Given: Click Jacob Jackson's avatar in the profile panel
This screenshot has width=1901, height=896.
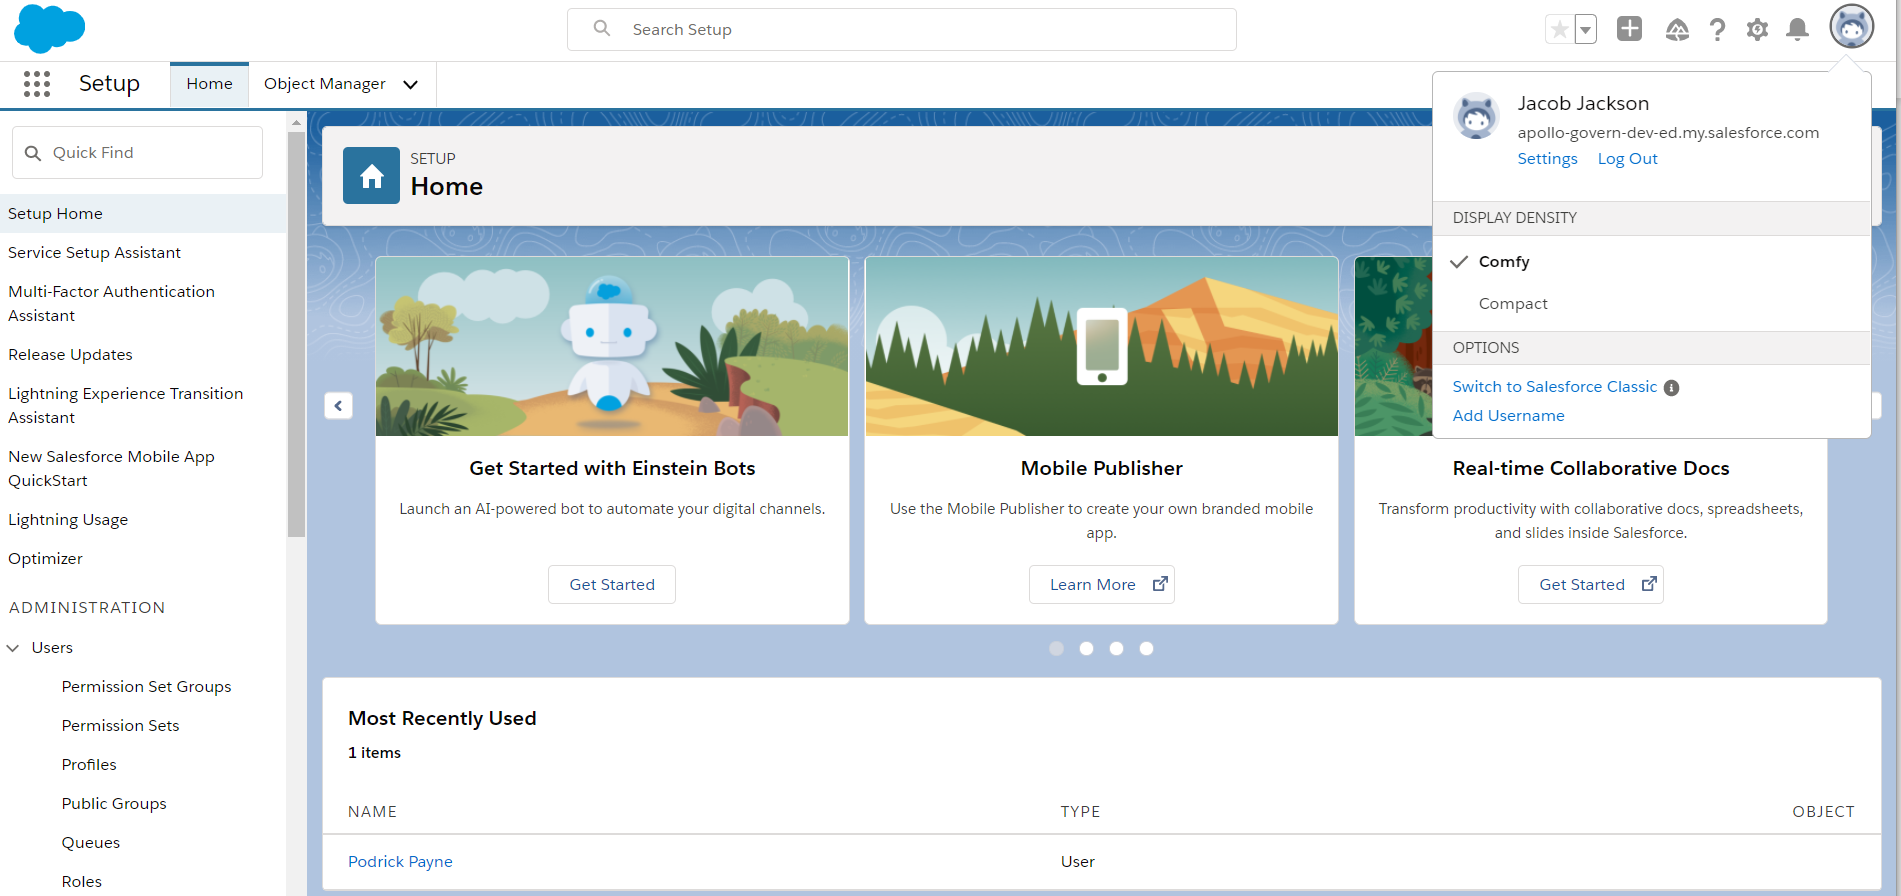Looking at the screenshot, I should click(1476, 116).
